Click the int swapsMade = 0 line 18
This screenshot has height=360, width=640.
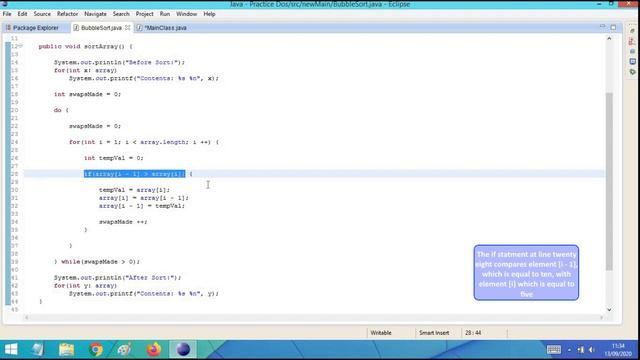(87, 94)
